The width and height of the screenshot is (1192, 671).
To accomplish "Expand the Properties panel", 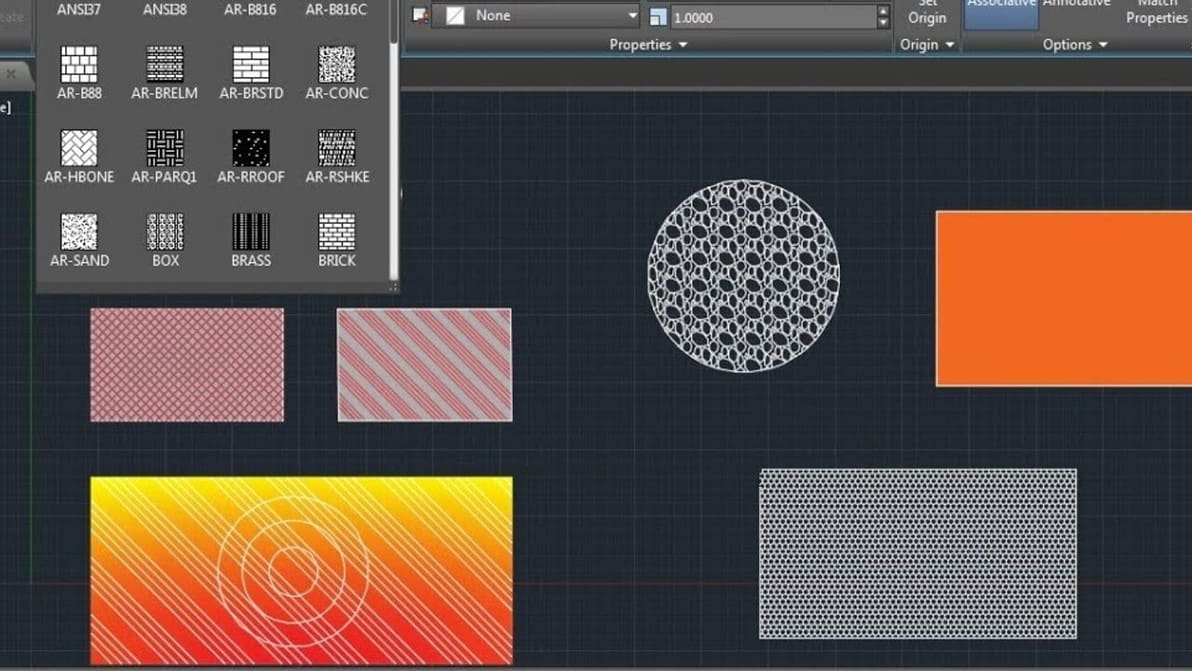I will tap(648, 44).
